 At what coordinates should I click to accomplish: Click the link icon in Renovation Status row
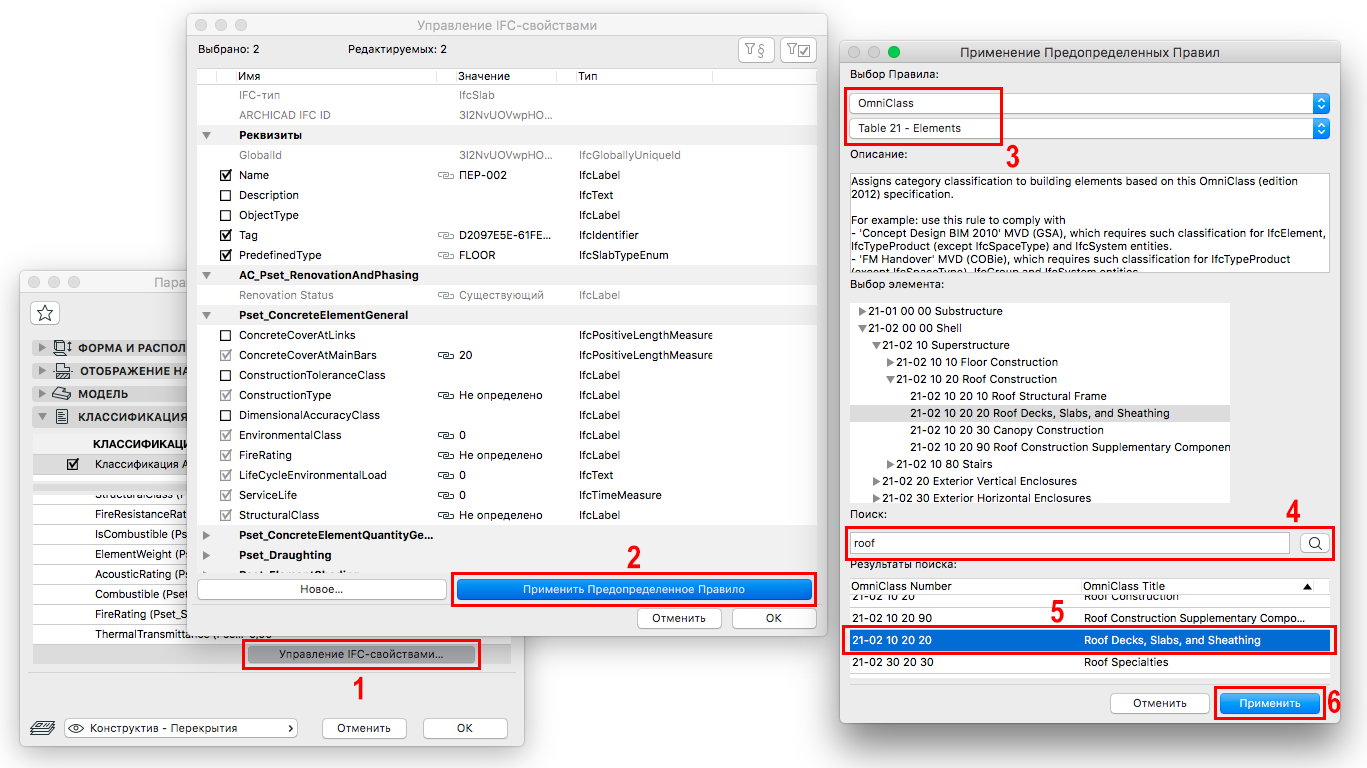point(446,295)
